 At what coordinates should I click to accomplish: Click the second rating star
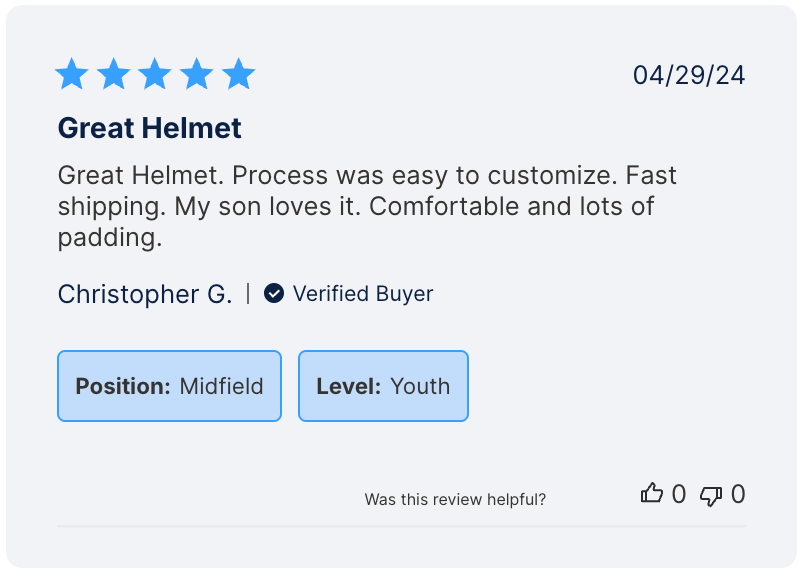pos(114,74)
